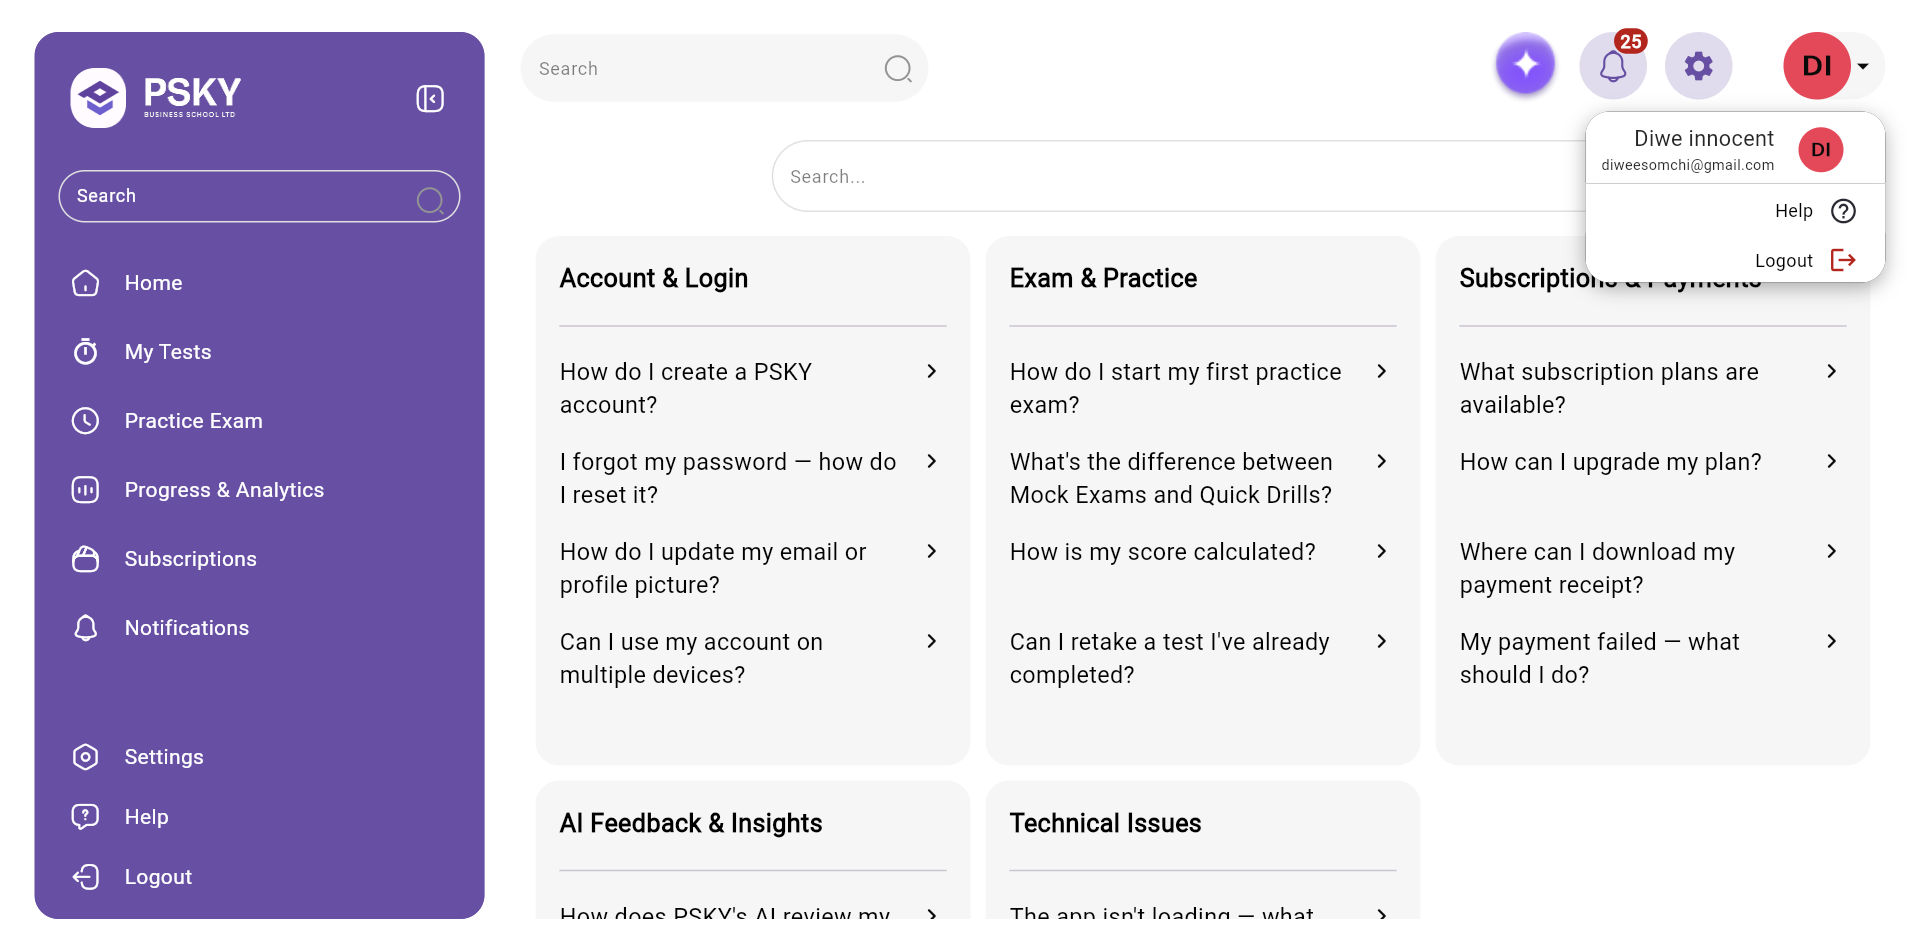This screenshot has width=1920, height=952.
Task: Open the notifications bell
Action: [x=1612, y=67]
